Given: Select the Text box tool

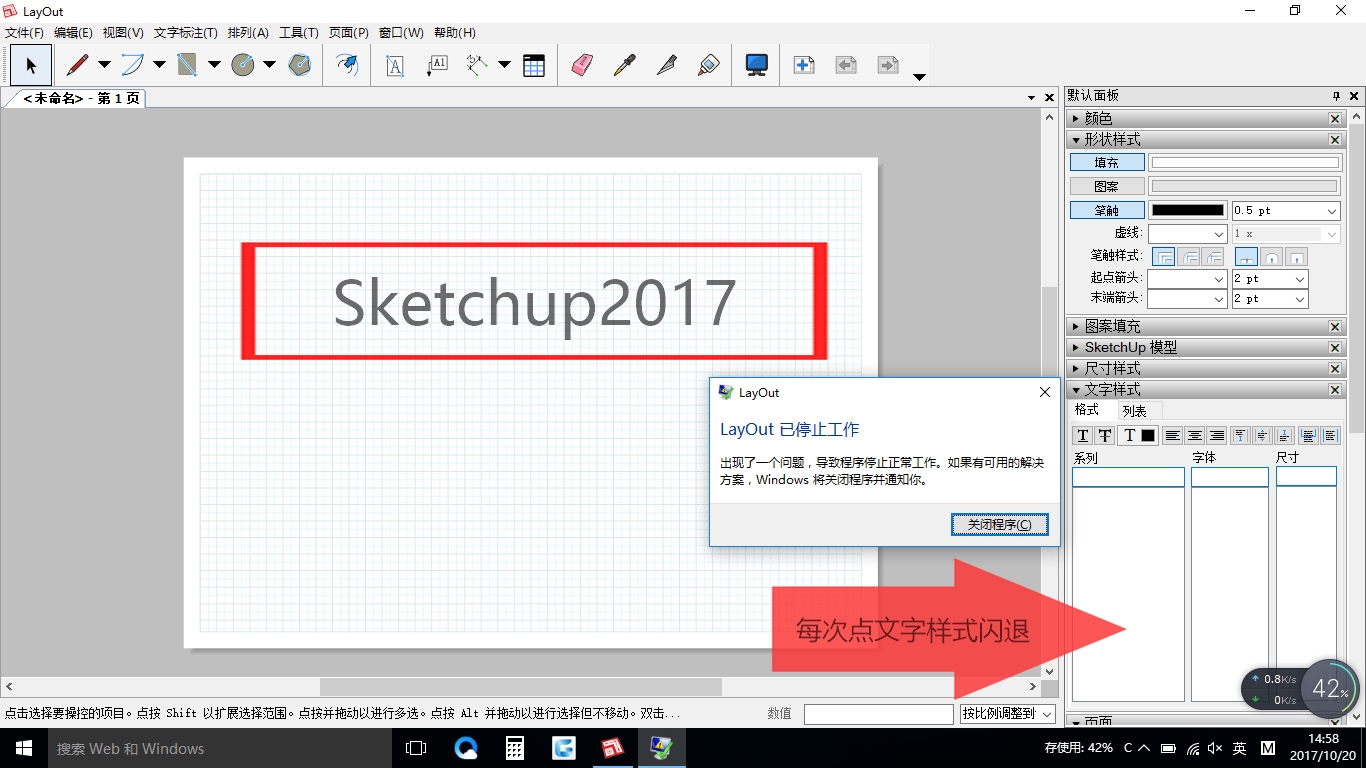Looking at the screenshot, I should point(395,65).
